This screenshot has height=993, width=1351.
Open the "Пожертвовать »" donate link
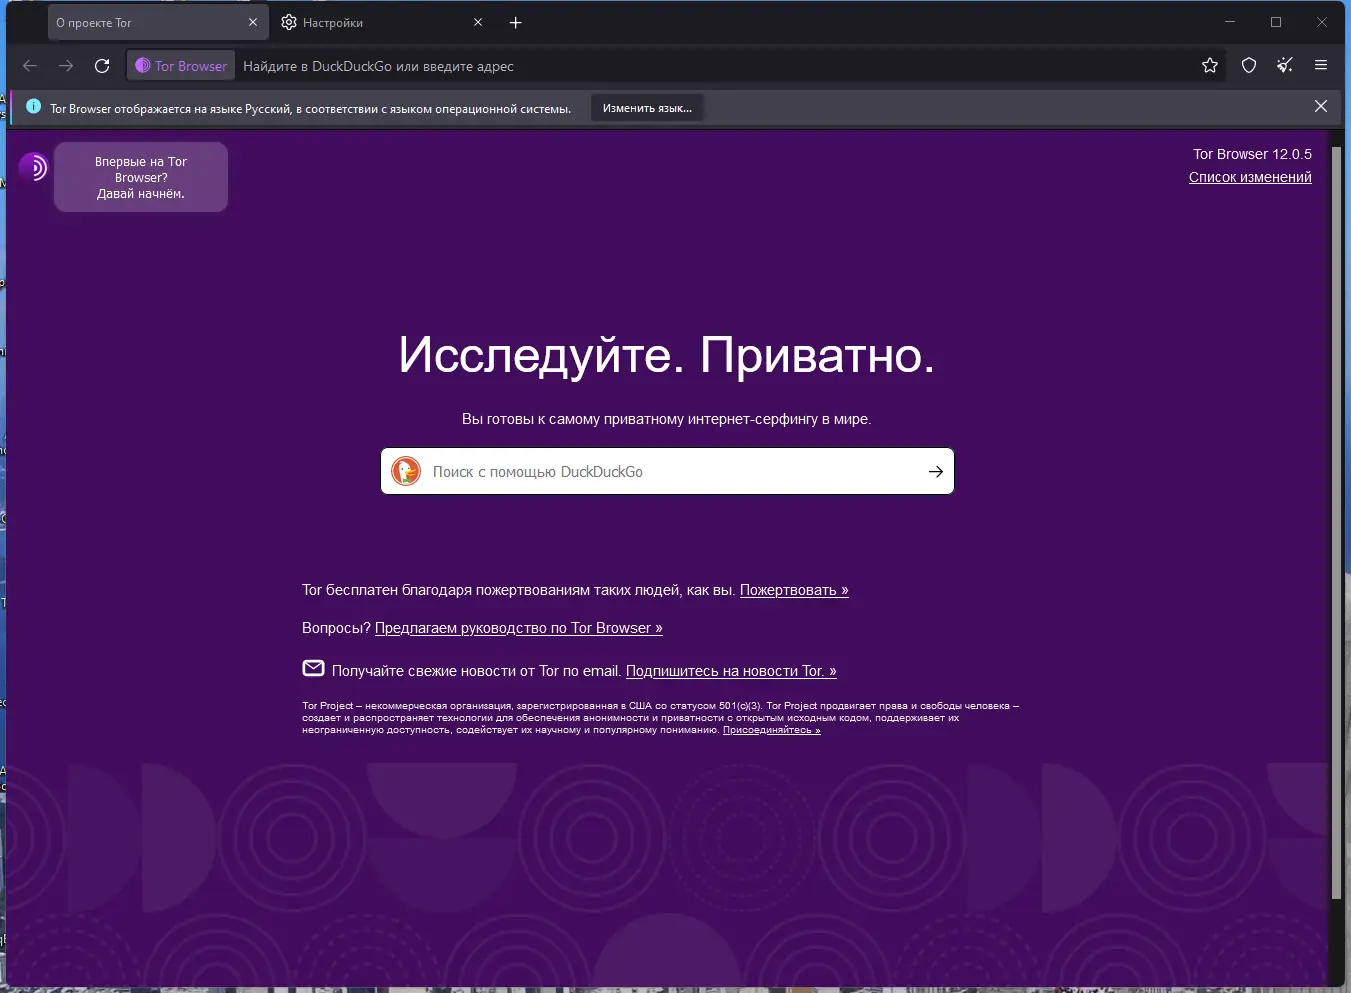click(x=794, y=590)
